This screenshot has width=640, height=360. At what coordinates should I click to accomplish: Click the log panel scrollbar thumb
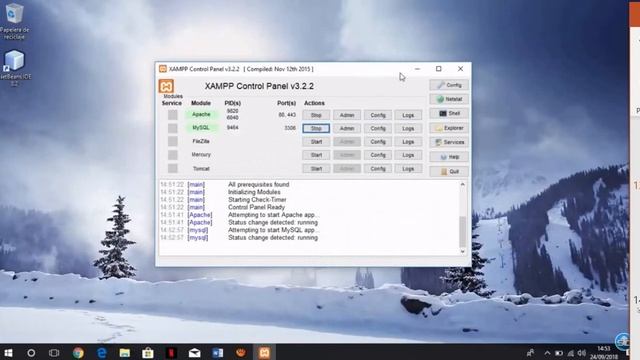(462, 231)
